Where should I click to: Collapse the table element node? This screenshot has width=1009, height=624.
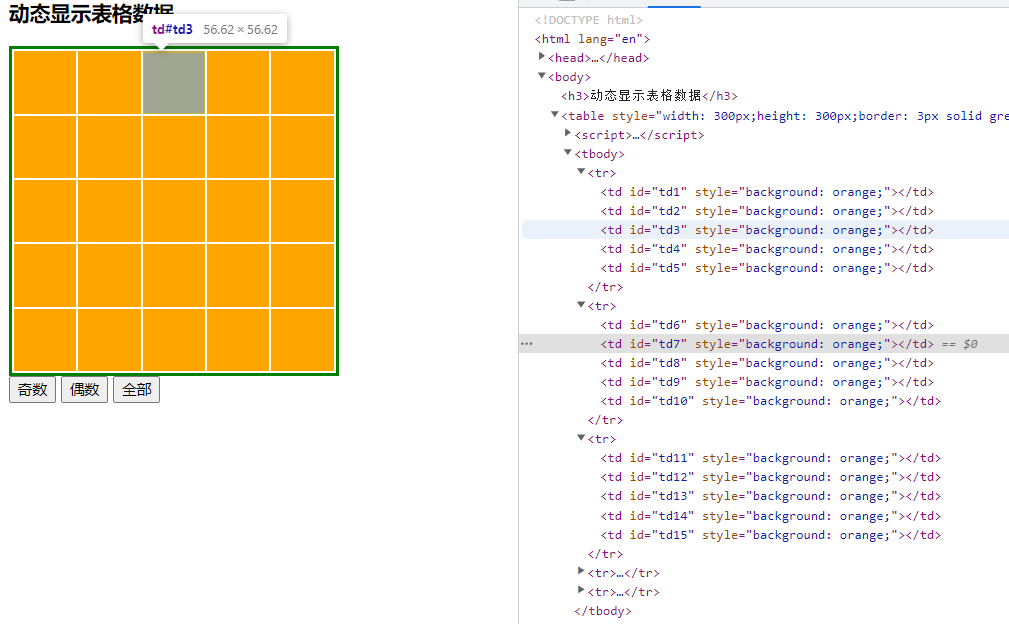(x=555, y=115)
